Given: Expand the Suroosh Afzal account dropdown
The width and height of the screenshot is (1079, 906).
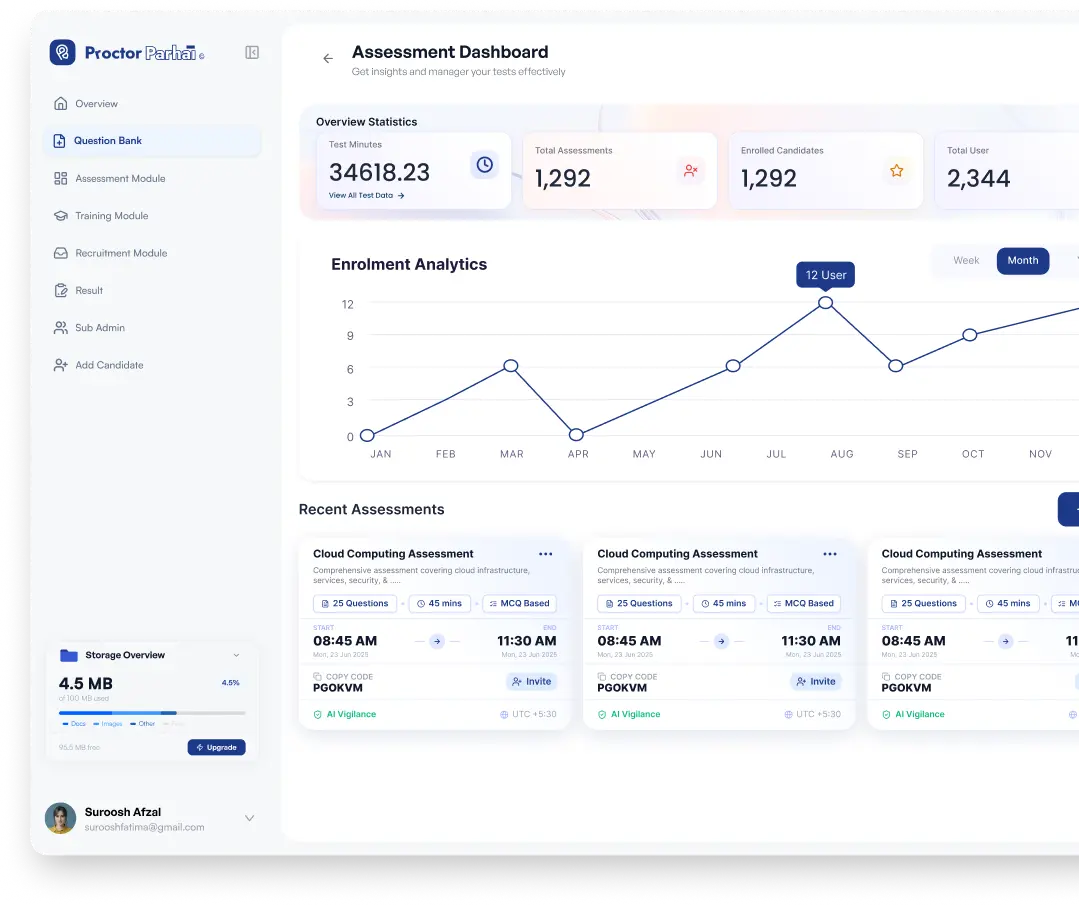Looking at the screenshot, I should 250,819.
